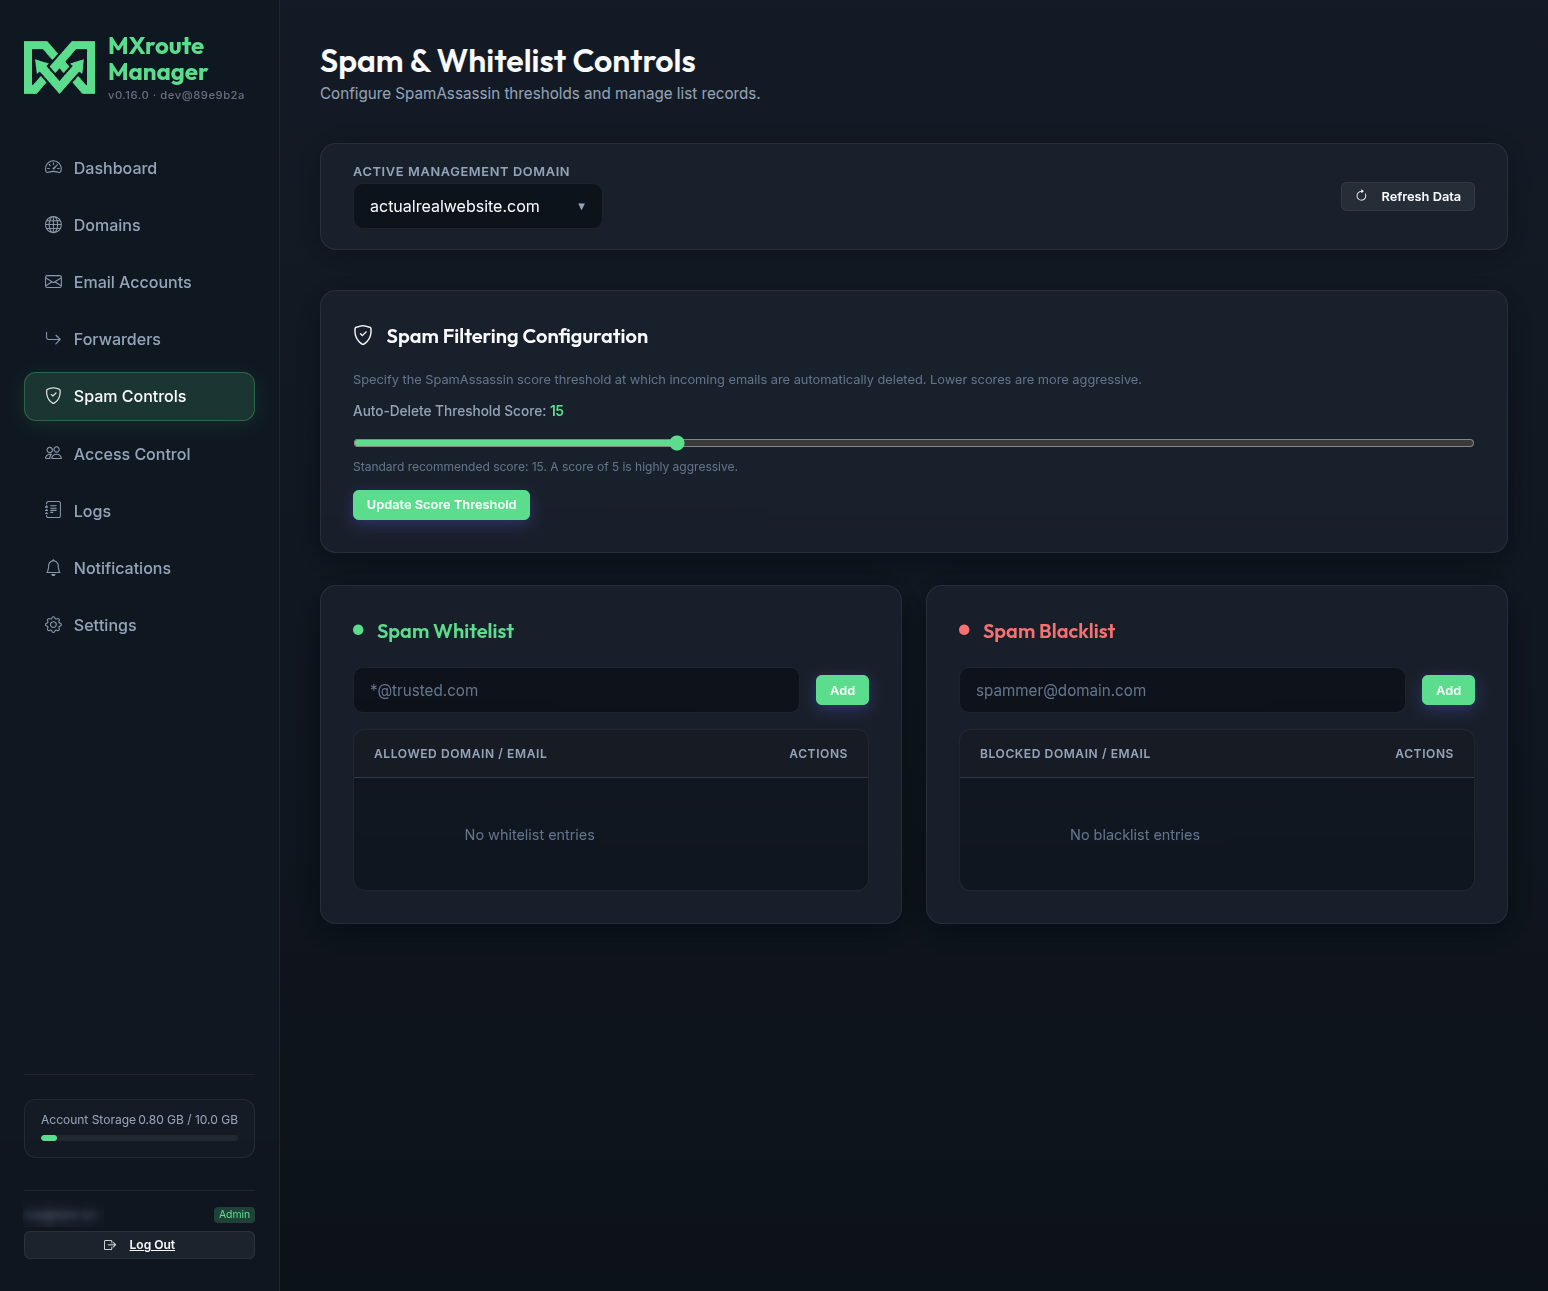
Task: Click the "Account Storage 0.80 GB / 10.0 GB" text
Action: (139, 1120)
